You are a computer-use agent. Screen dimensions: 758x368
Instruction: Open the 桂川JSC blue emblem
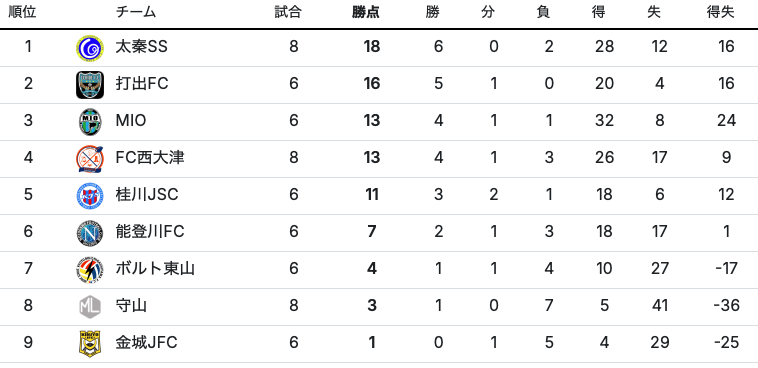[89, 196]
